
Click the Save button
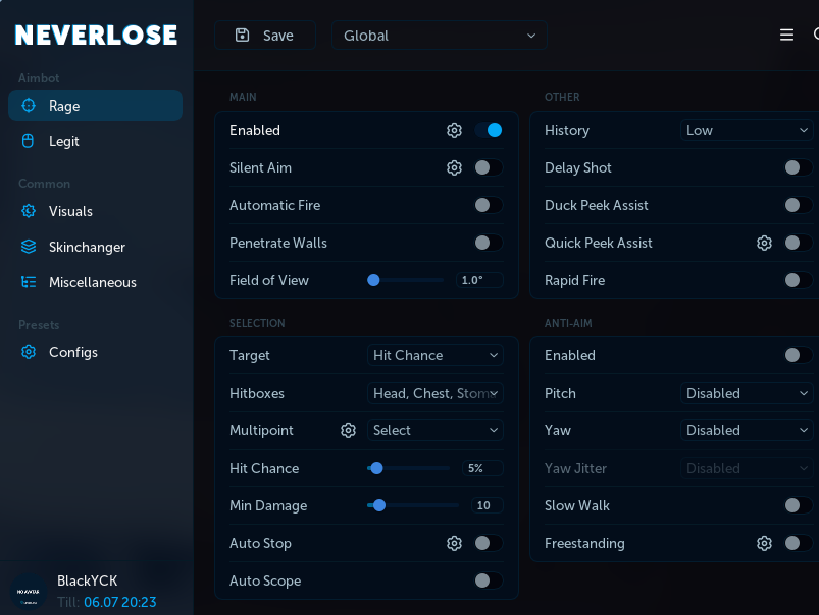[264, 34]
